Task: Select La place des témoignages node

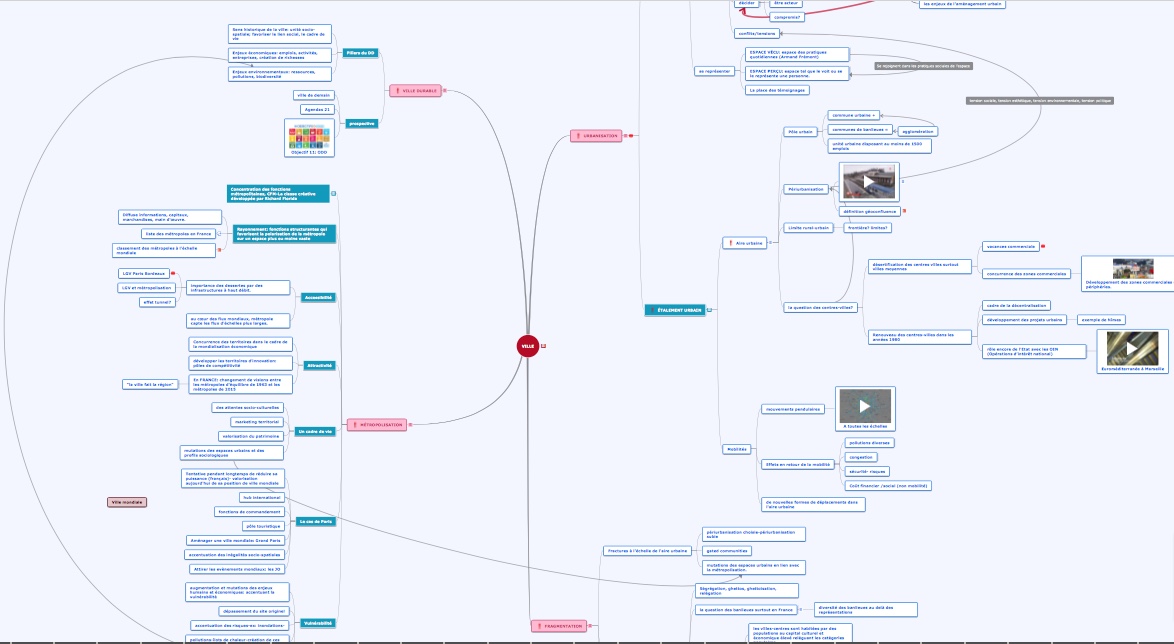Action: [x=777, y=90]
